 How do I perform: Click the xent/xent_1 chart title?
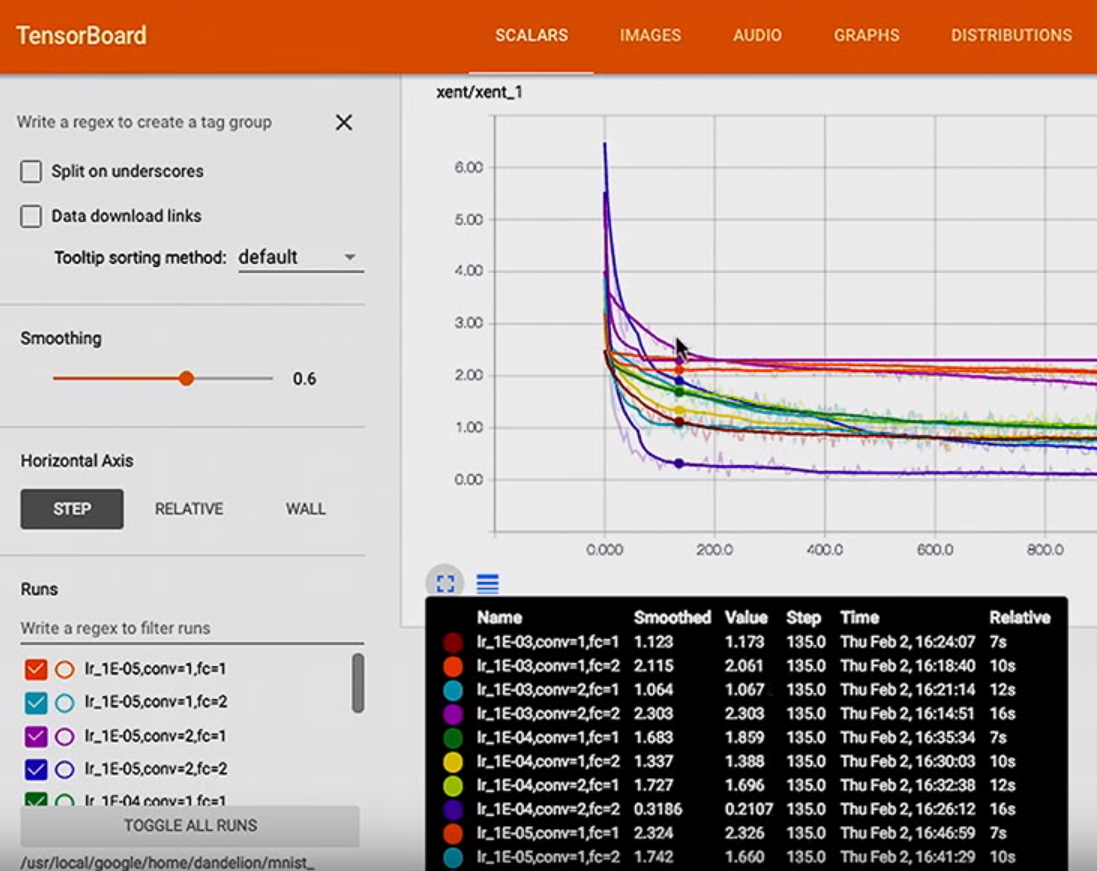point(479,92)
